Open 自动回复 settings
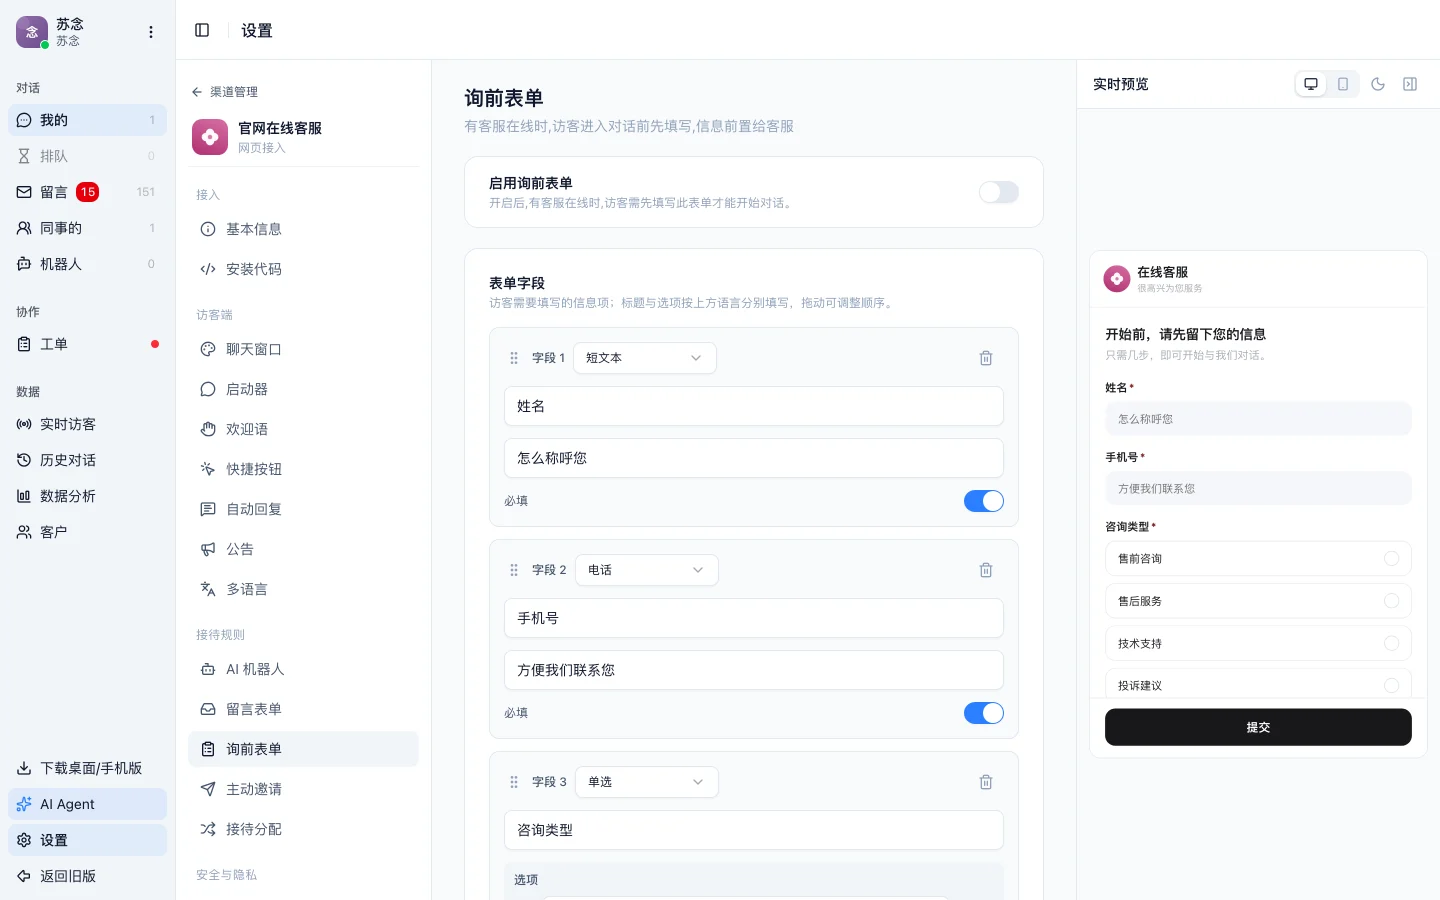1440x900 pixels. point(303,509)
